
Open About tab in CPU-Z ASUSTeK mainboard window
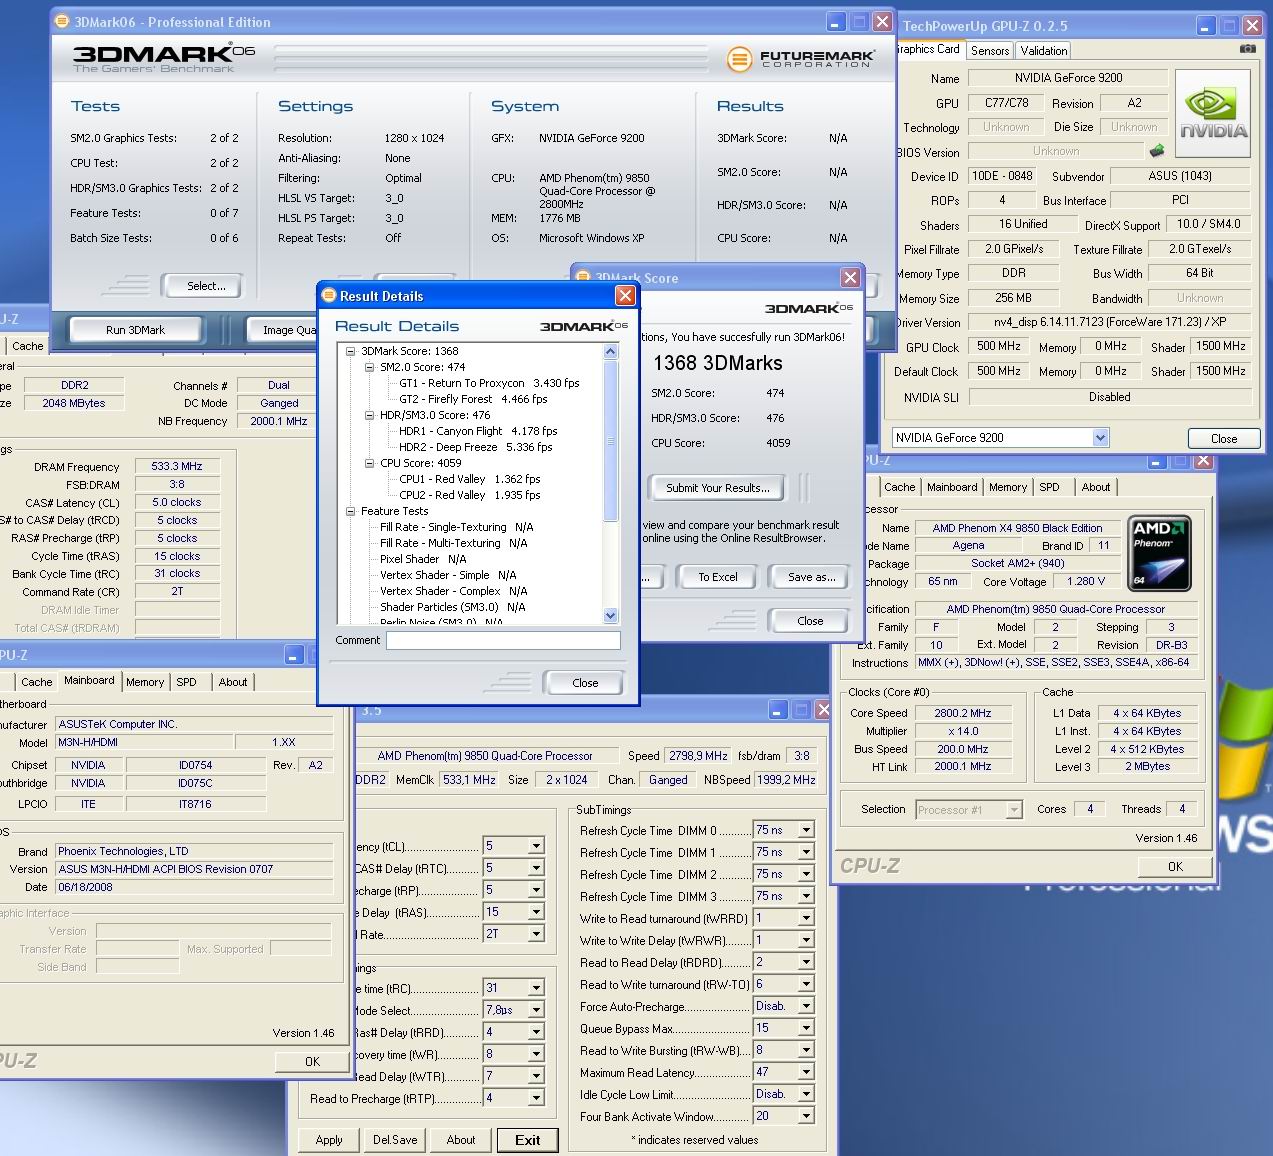click(233, 682)
